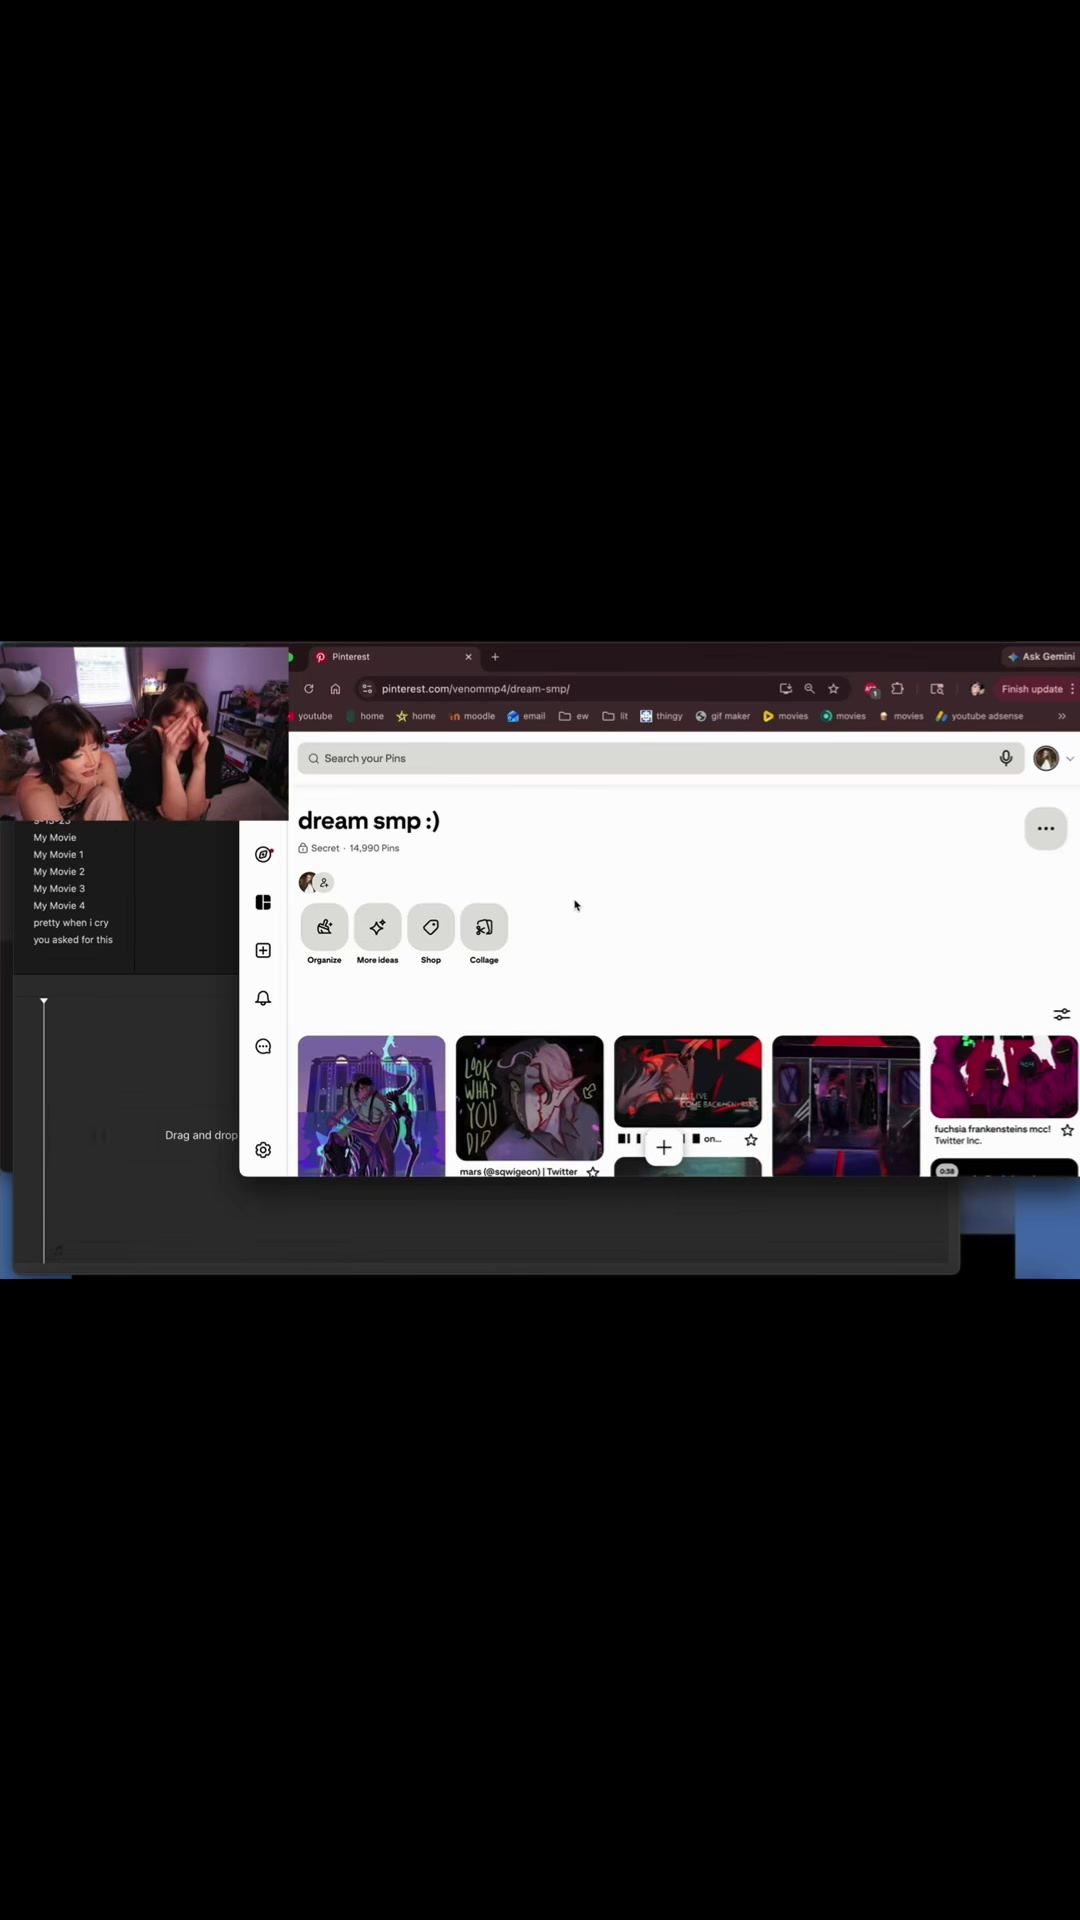Close the Pinterest tab
Screen dimensions: 1080x1920
(x=468, y=657)
